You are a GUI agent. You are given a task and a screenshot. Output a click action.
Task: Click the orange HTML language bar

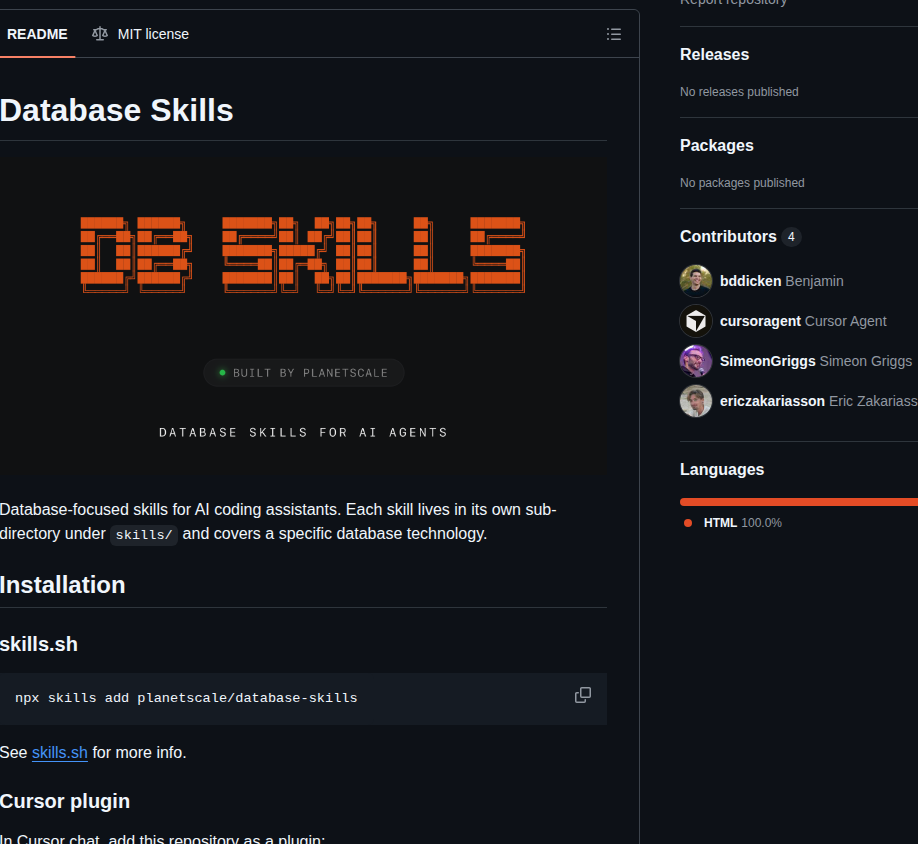tap(799, 502)
